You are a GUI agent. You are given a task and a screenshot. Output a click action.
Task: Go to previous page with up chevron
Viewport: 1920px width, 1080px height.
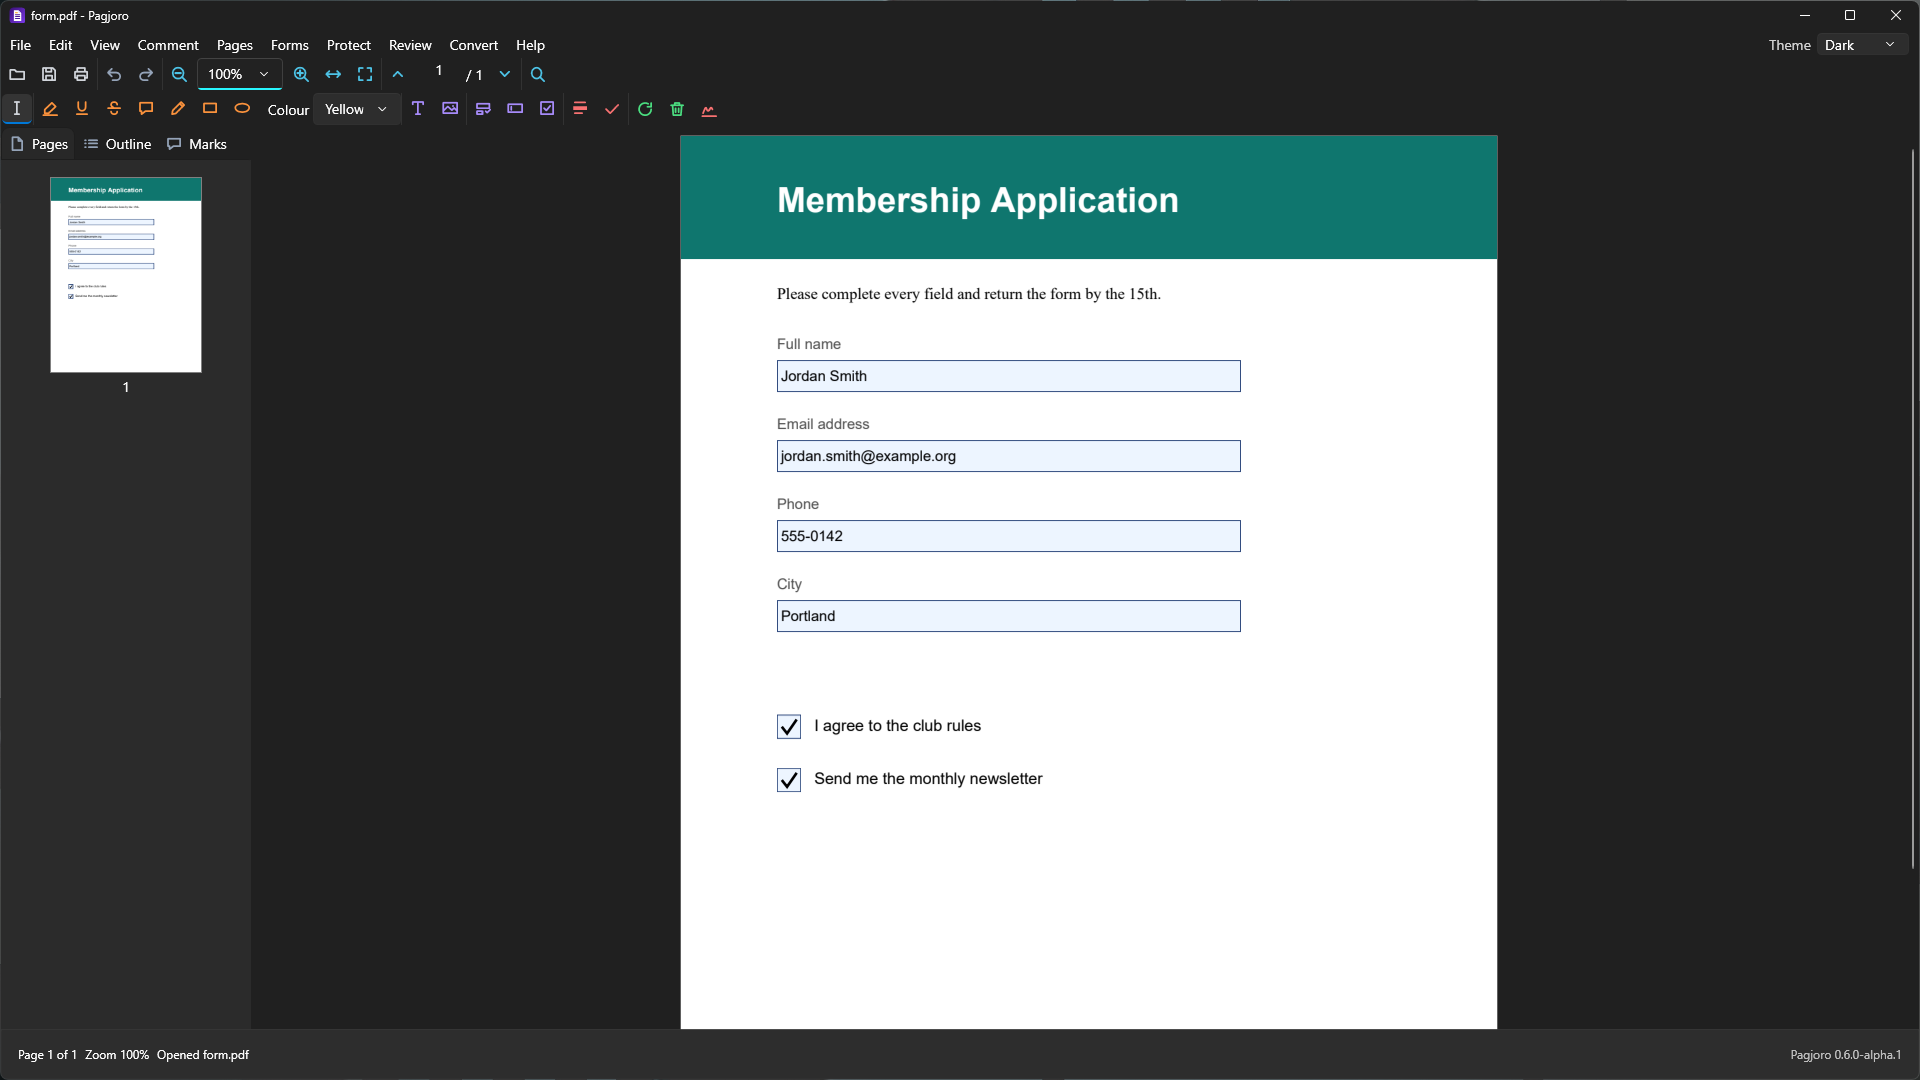398,75
